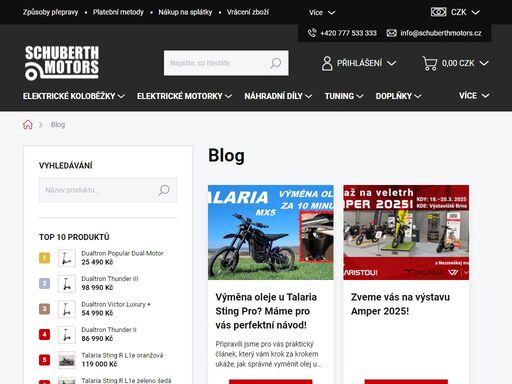This screenshot has height=384, width=512.
Task: Open Dualtron Victor Luxury + product link
Action: point(116,304)
